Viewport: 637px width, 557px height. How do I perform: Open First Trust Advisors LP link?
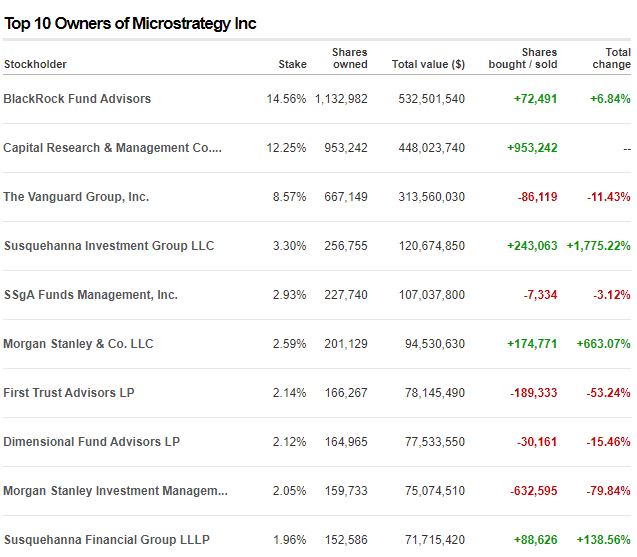coord(69,393)
